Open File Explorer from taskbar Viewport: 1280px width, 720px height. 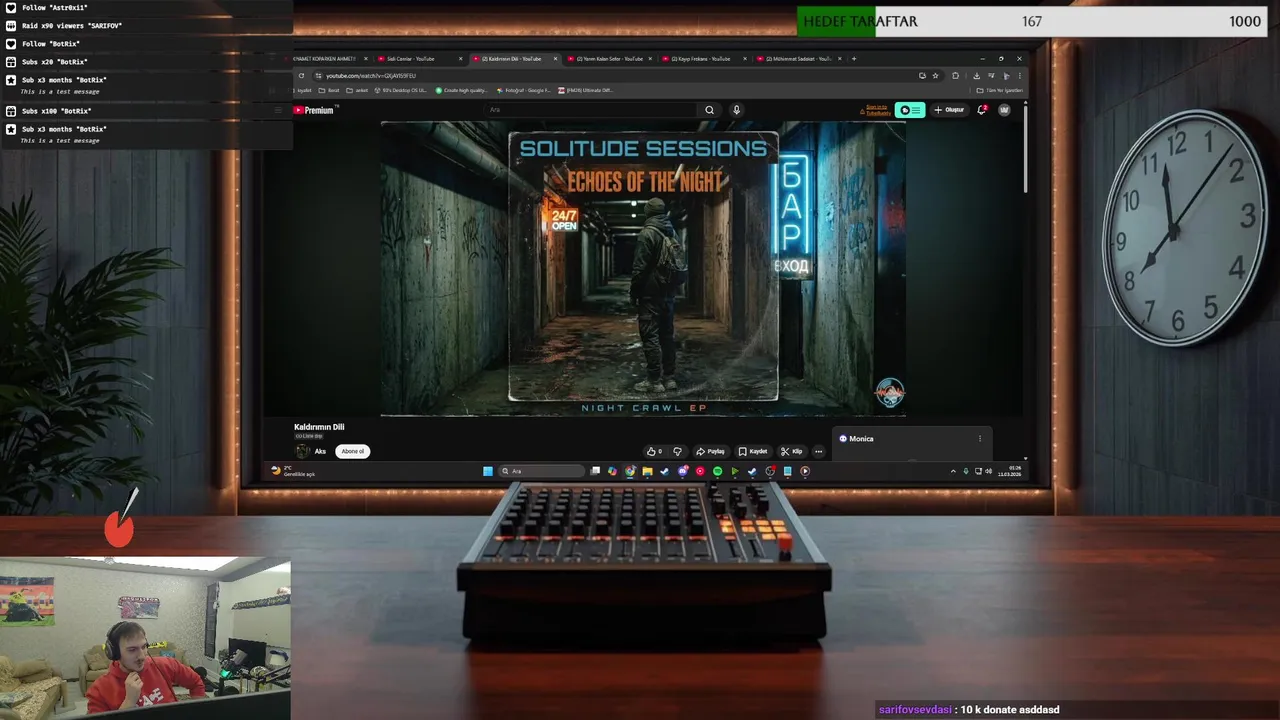[x=647, y=471]
